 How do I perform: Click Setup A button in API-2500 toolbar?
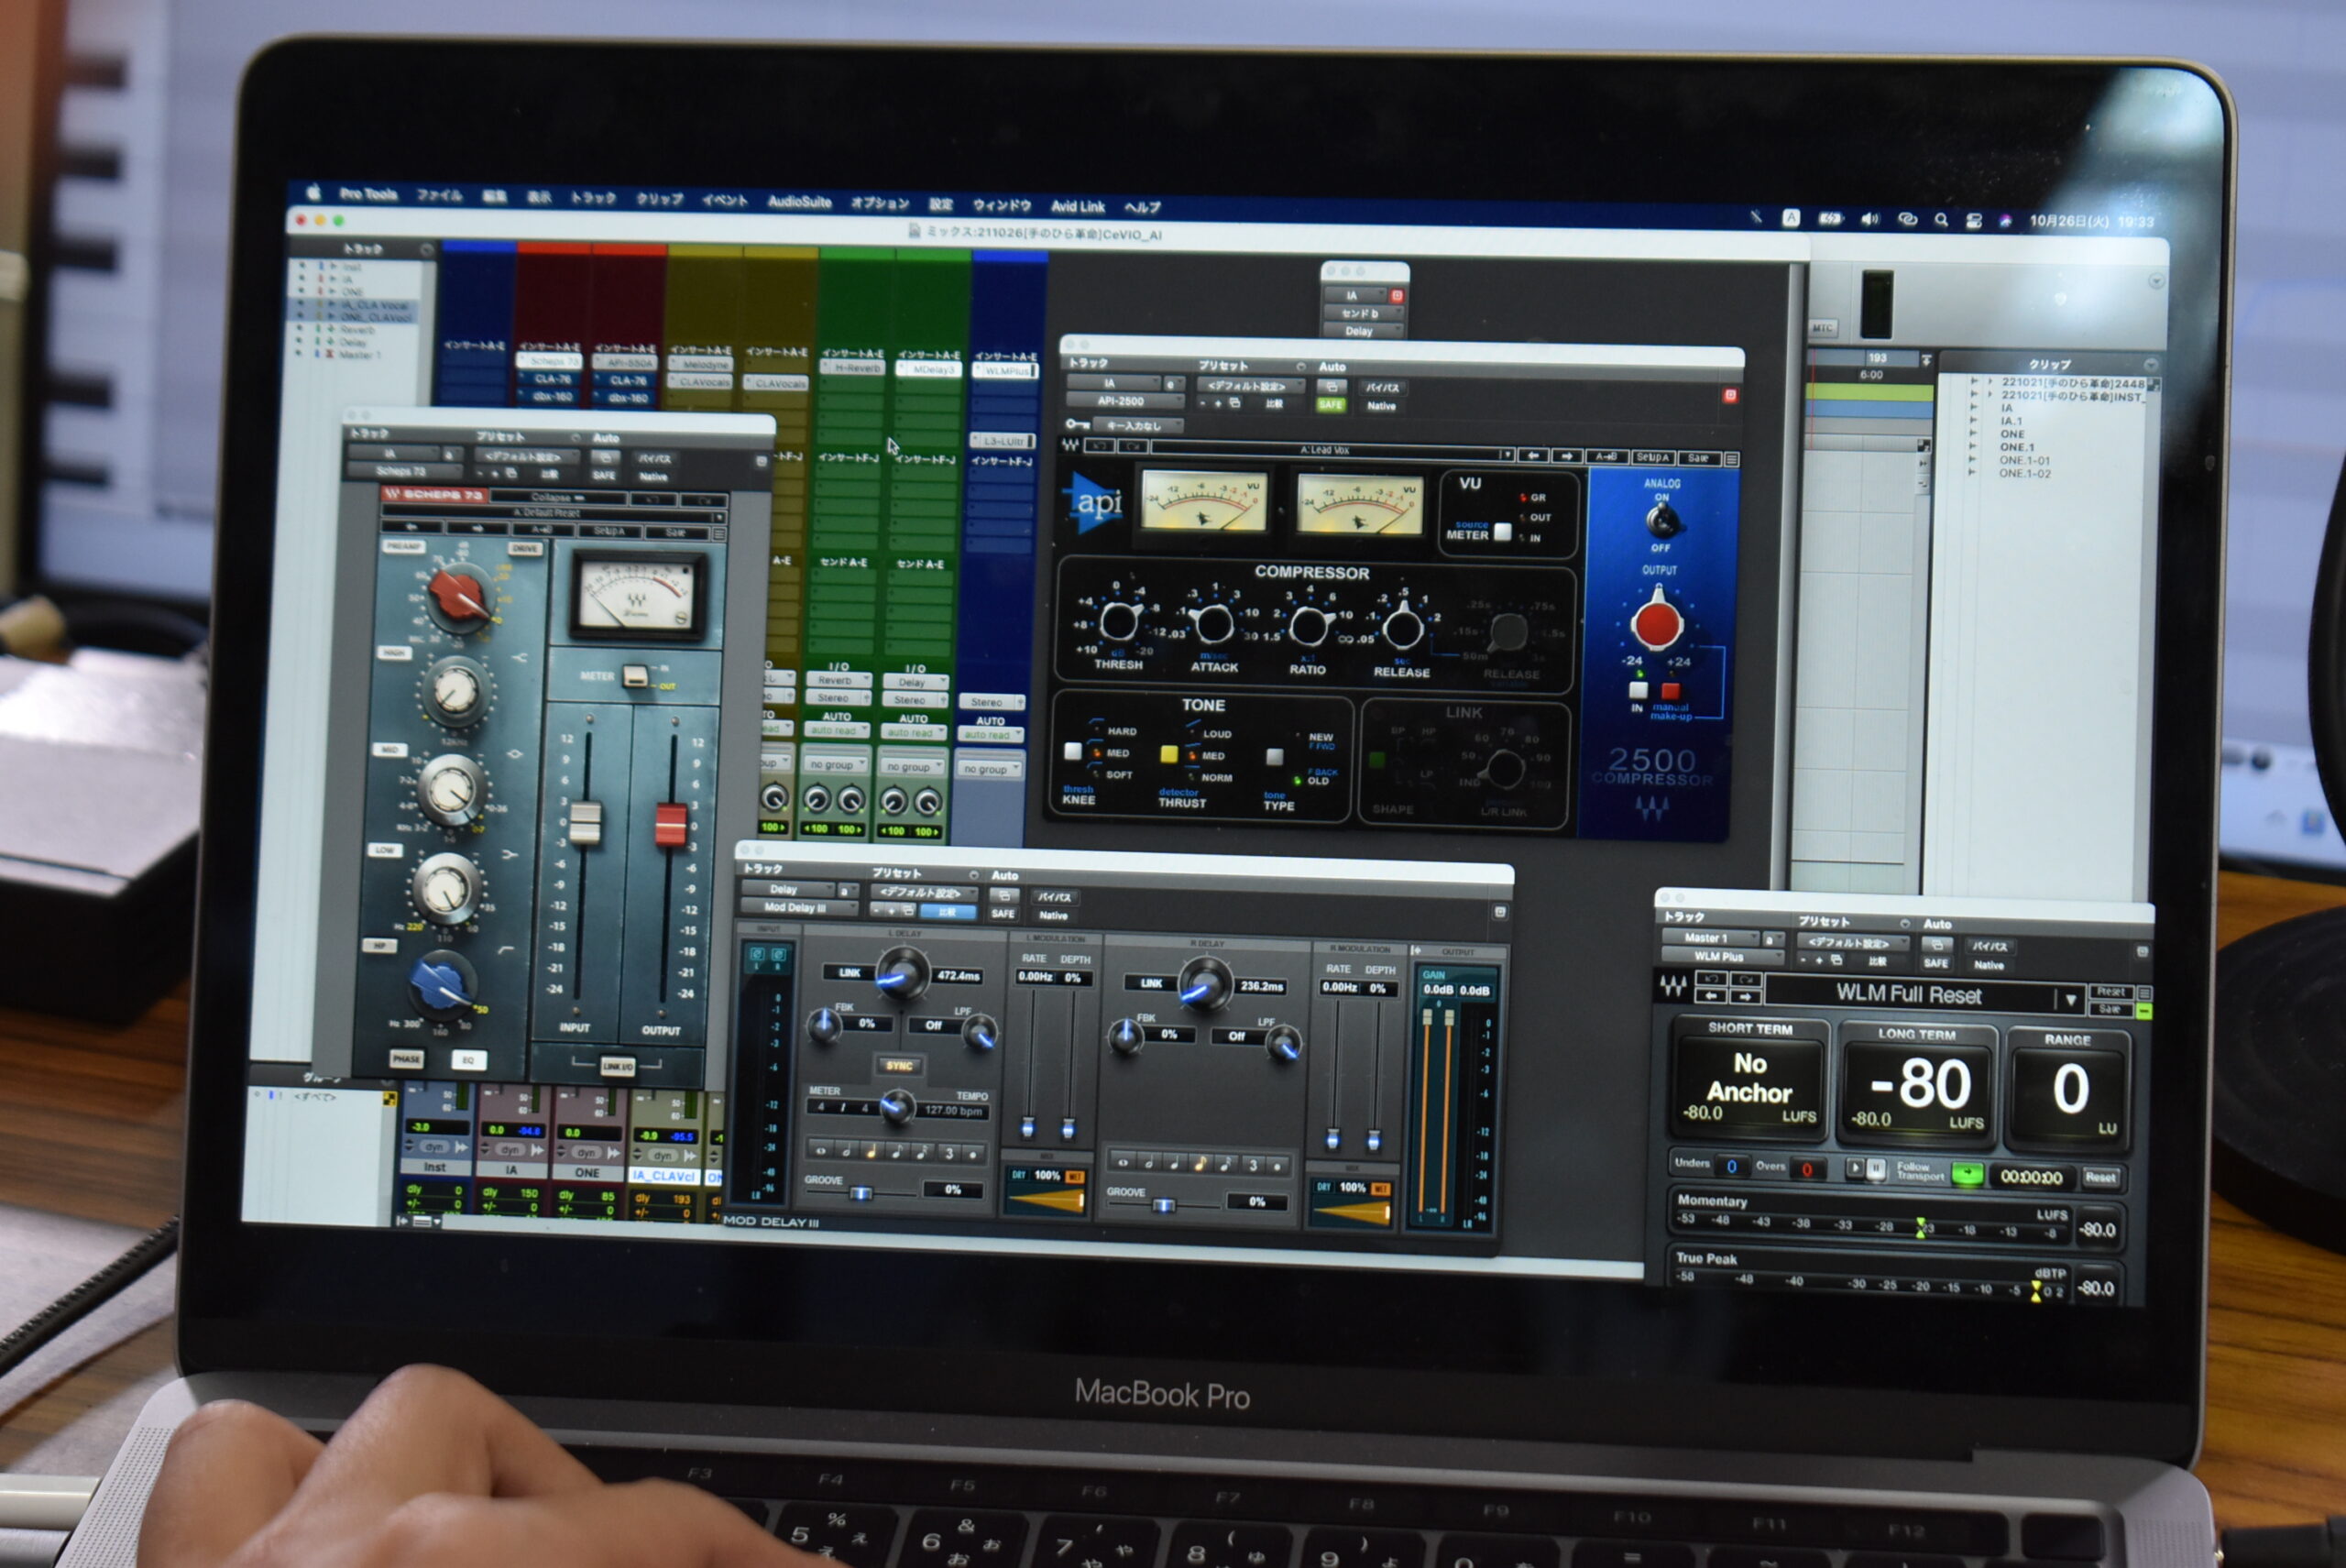click(1652, 457)
